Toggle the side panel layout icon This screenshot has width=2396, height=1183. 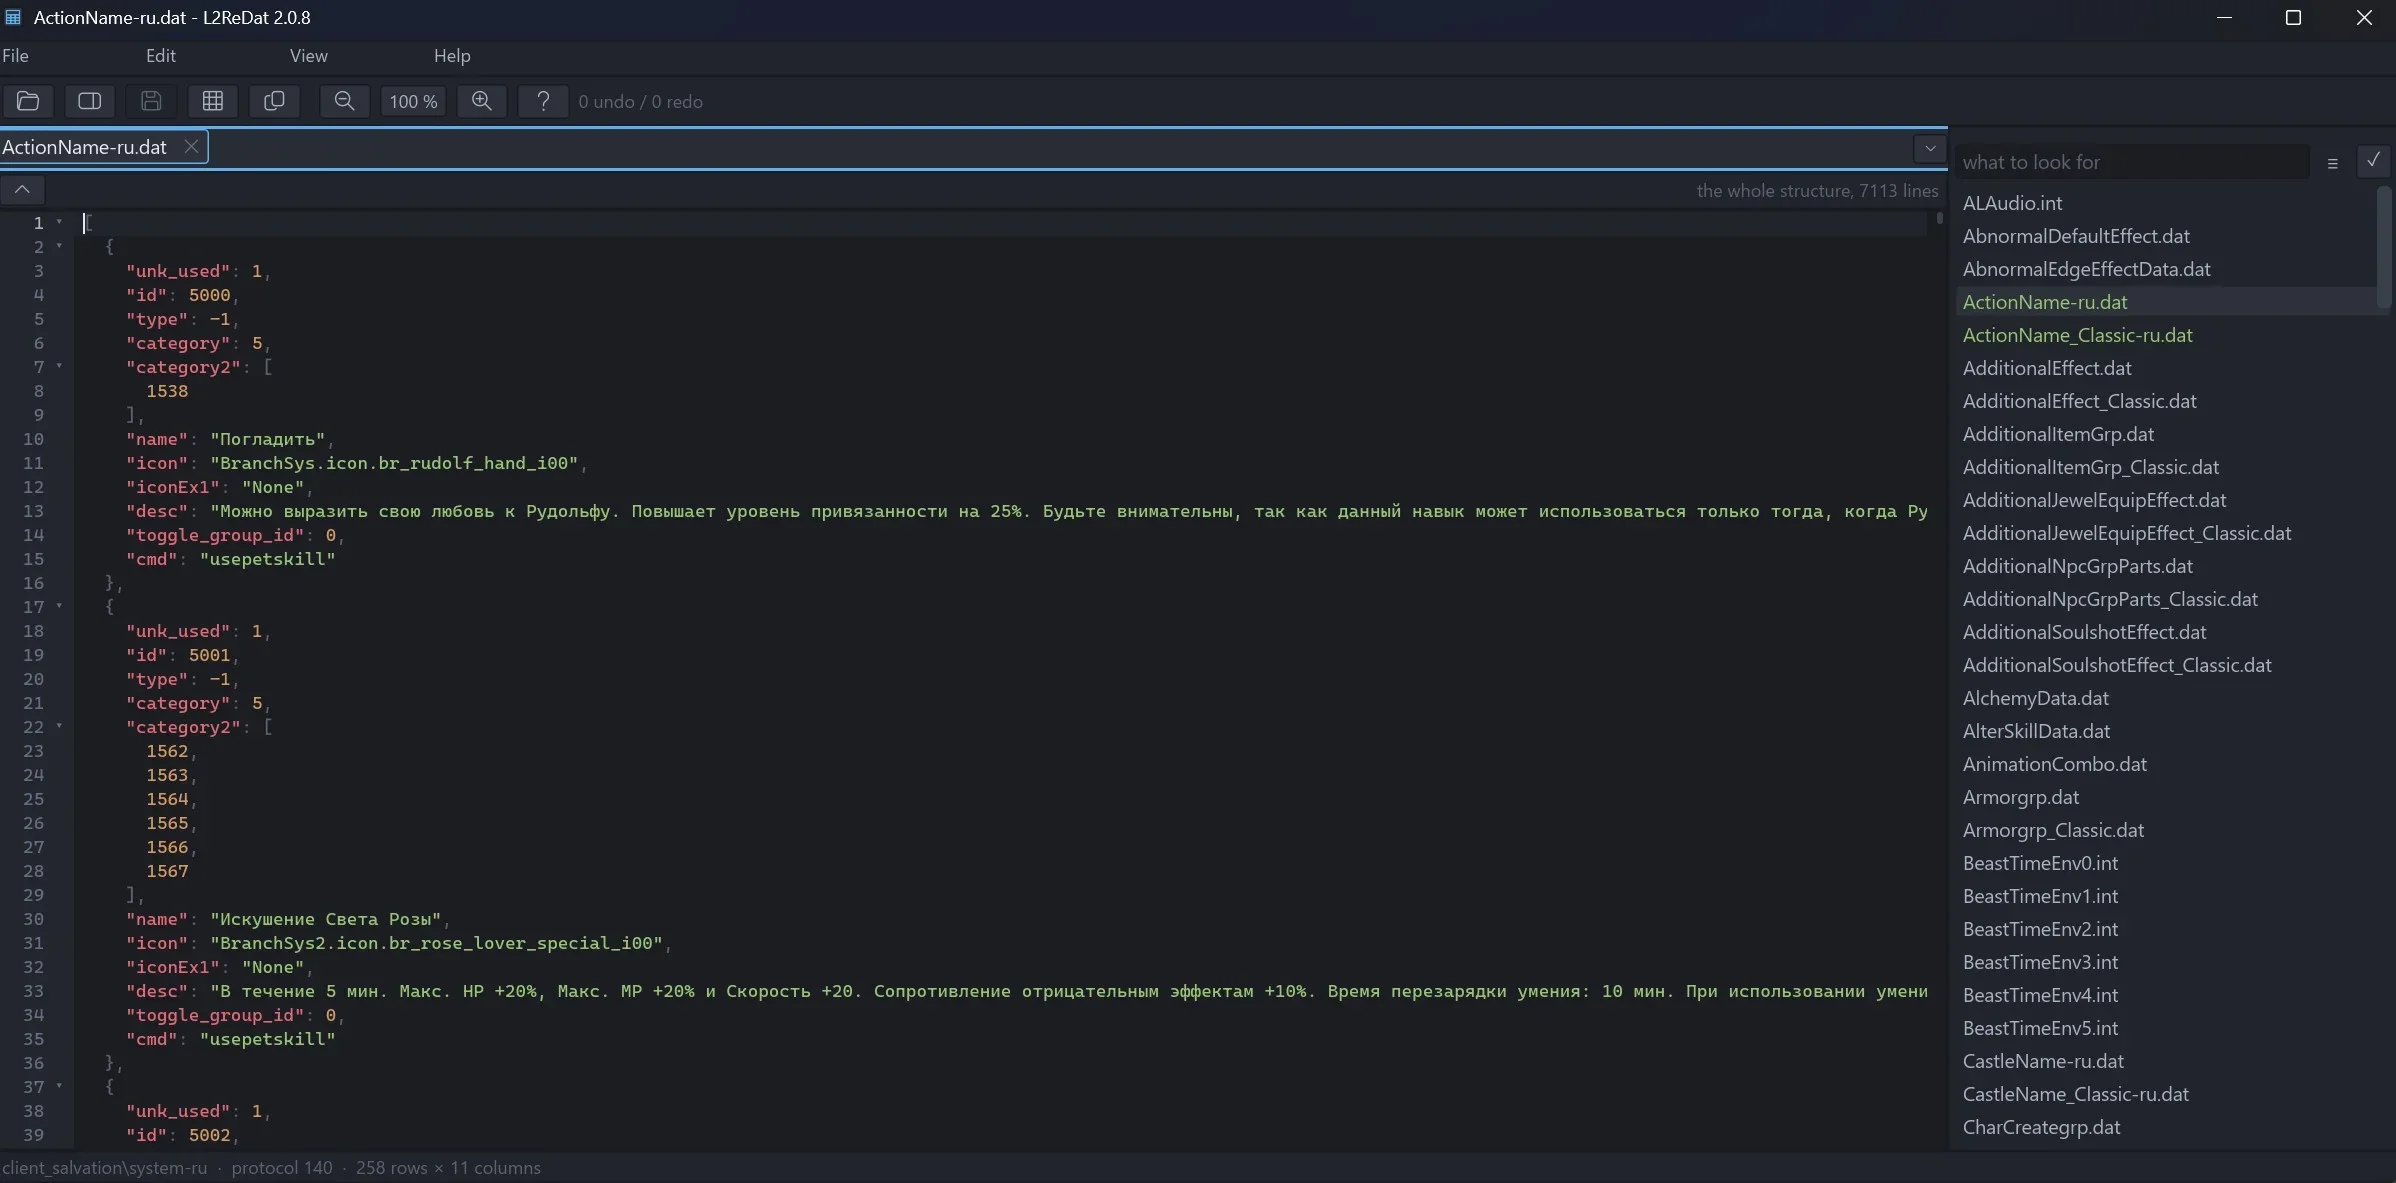[90, 101]
